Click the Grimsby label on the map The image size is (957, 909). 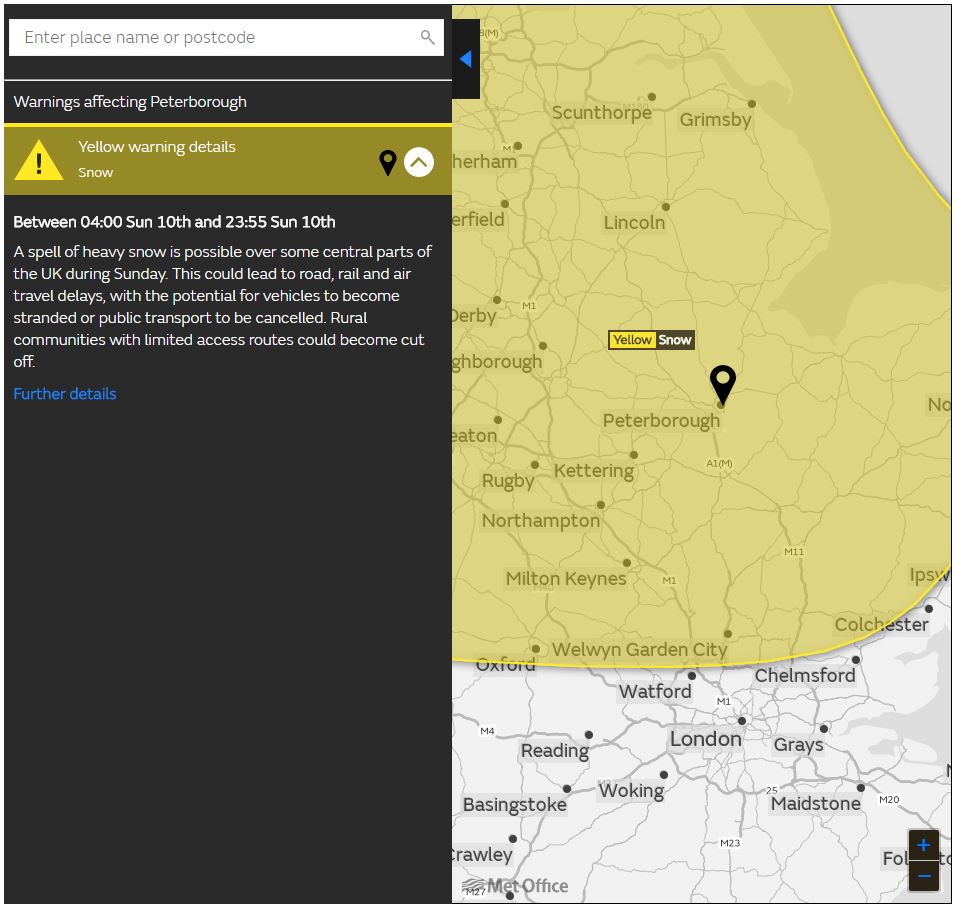point(715,120)
